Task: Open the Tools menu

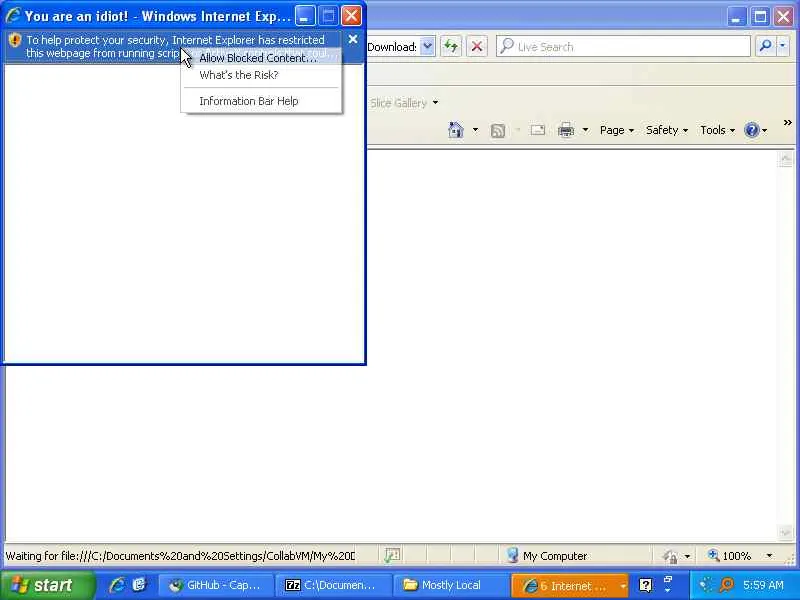Action: pos(717,130)
